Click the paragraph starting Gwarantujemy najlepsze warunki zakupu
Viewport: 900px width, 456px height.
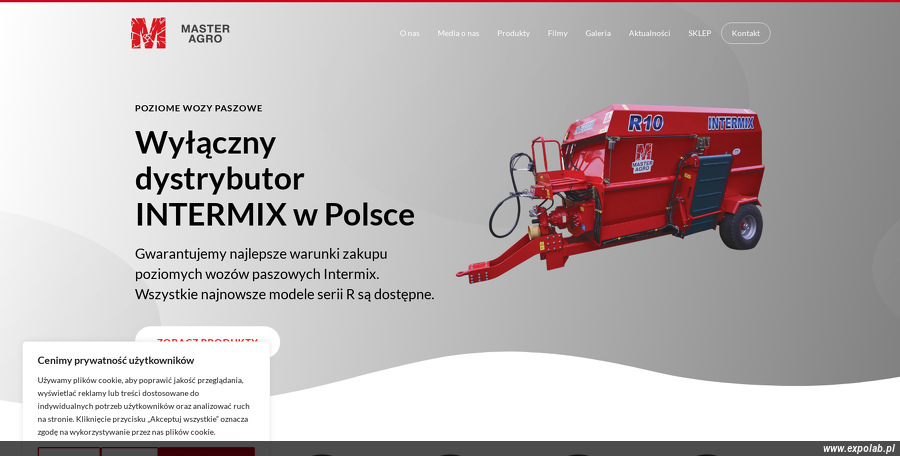(x=285, y=274)
